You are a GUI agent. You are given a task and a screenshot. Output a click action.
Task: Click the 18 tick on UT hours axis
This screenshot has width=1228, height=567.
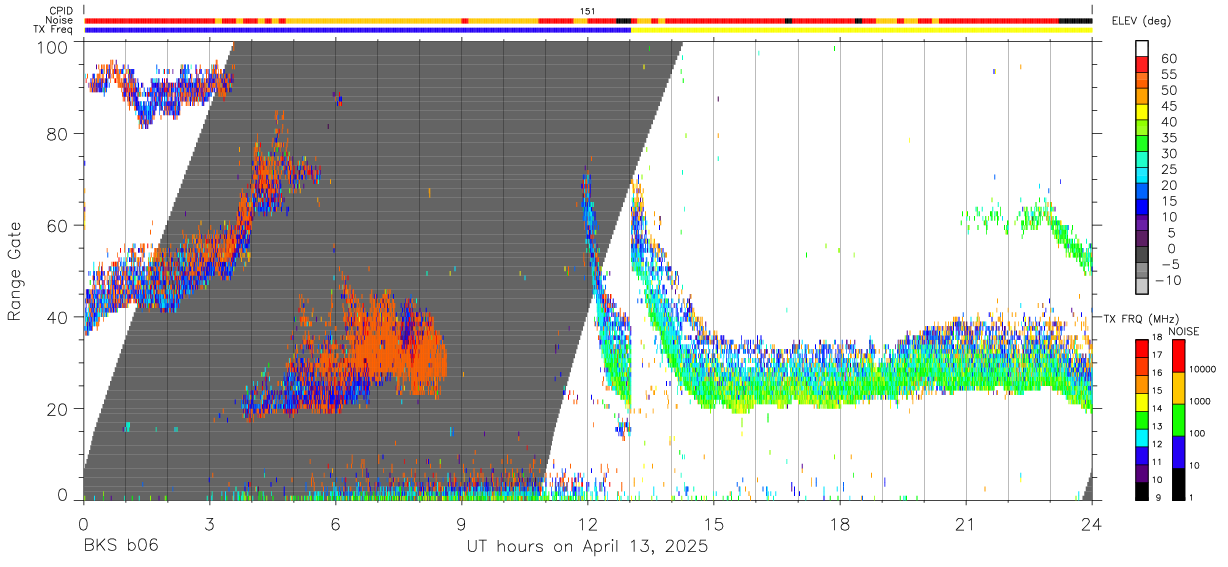click(x=840, y=525)
